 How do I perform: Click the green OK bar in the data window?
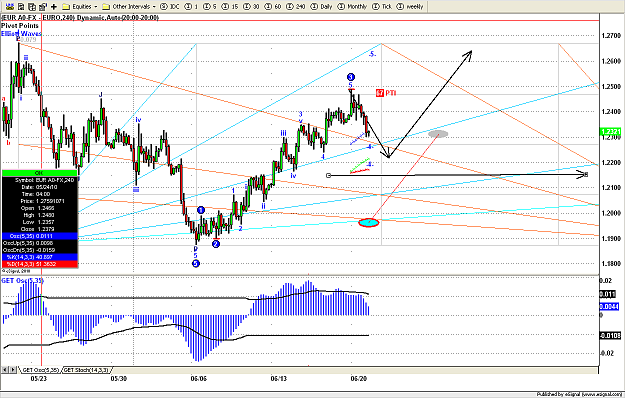[39, 173]
